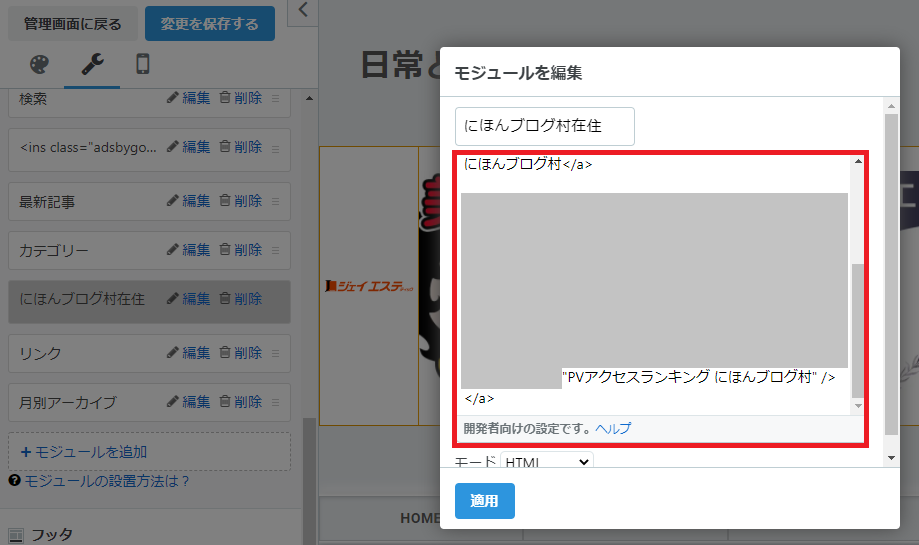
Task: Click drag handle icon of リンク row
Action: coord(275,353)
